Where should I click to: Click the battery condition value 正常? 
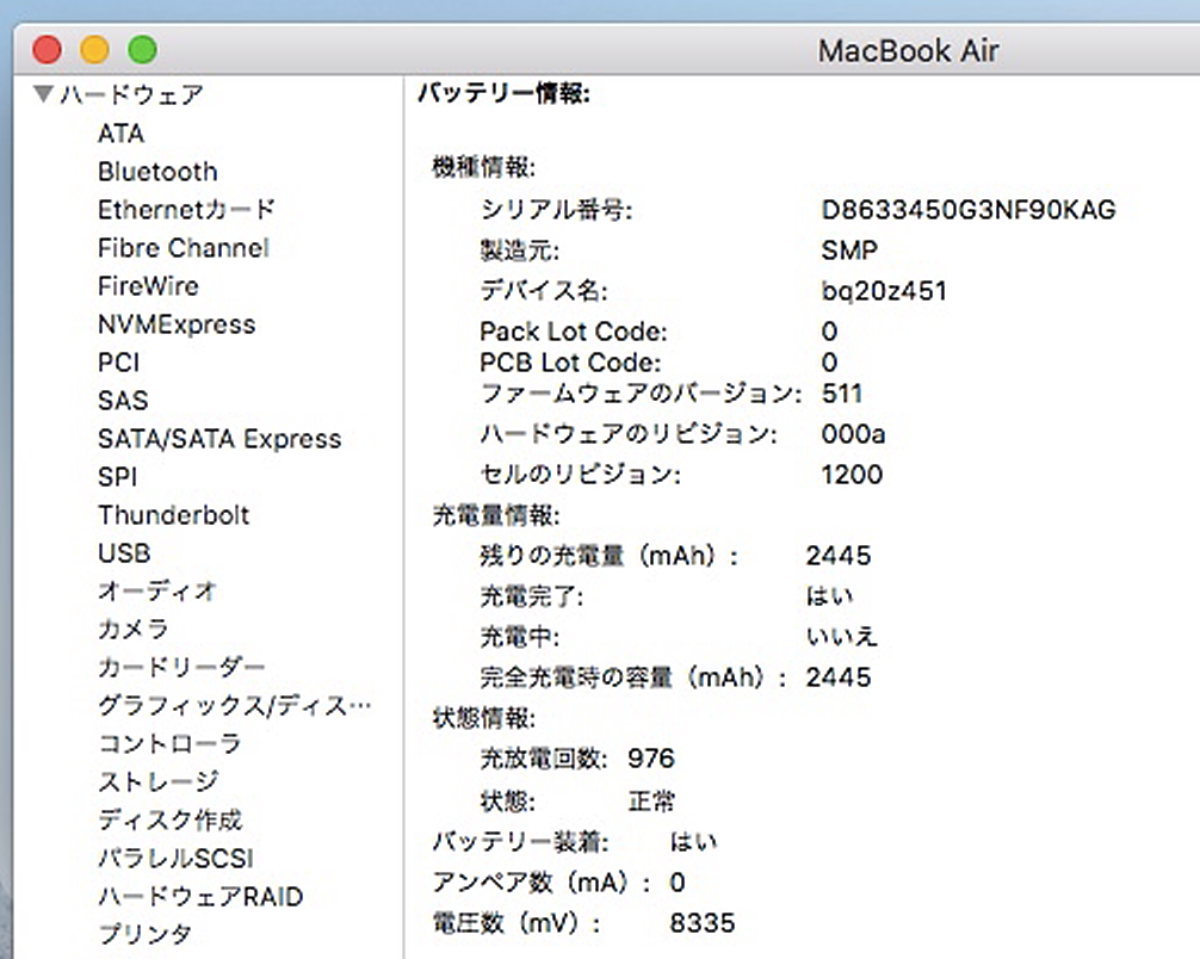point(651,801)
